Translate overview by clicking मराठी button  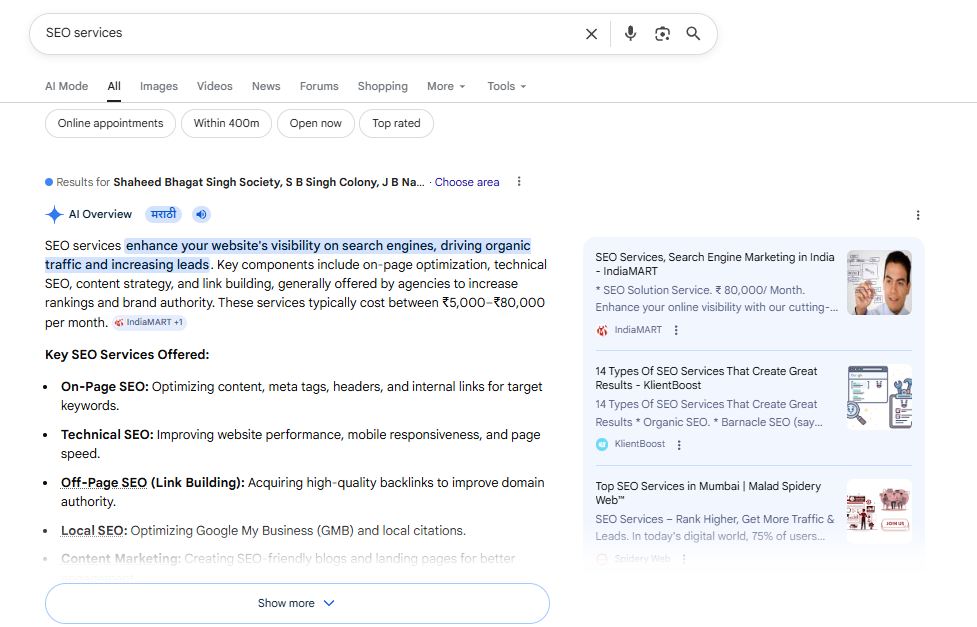pyautogui.click(x=163, y=213)
